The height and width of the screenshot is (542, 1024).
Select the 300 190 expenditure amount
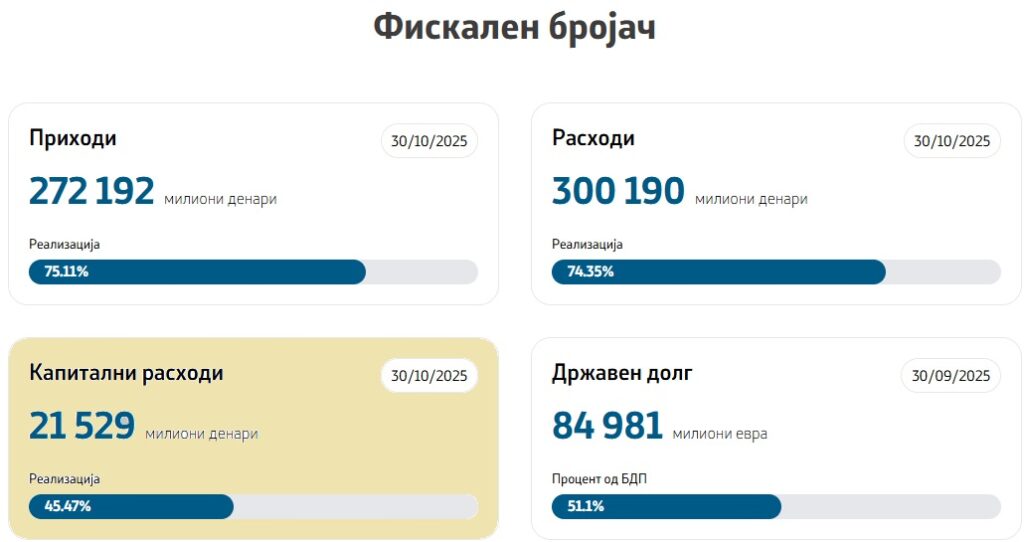[618, 191]
